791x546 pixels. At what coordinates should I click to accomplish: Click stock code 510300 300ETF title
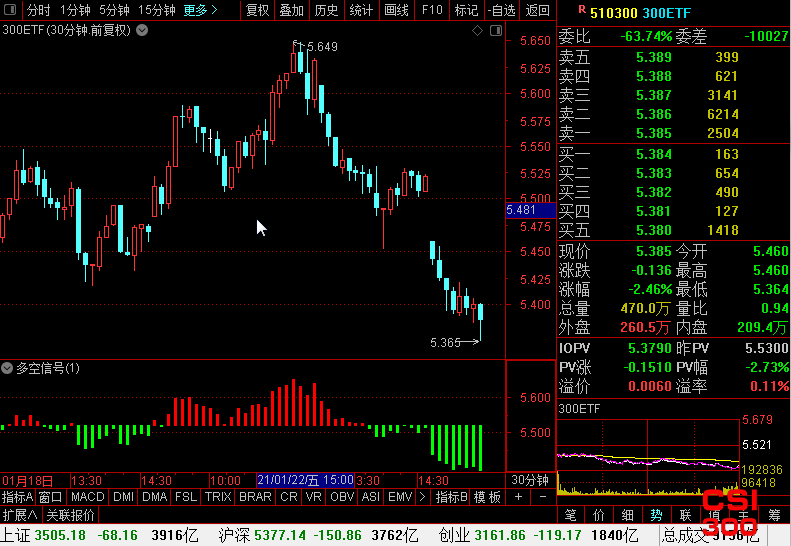pos(640,13)
